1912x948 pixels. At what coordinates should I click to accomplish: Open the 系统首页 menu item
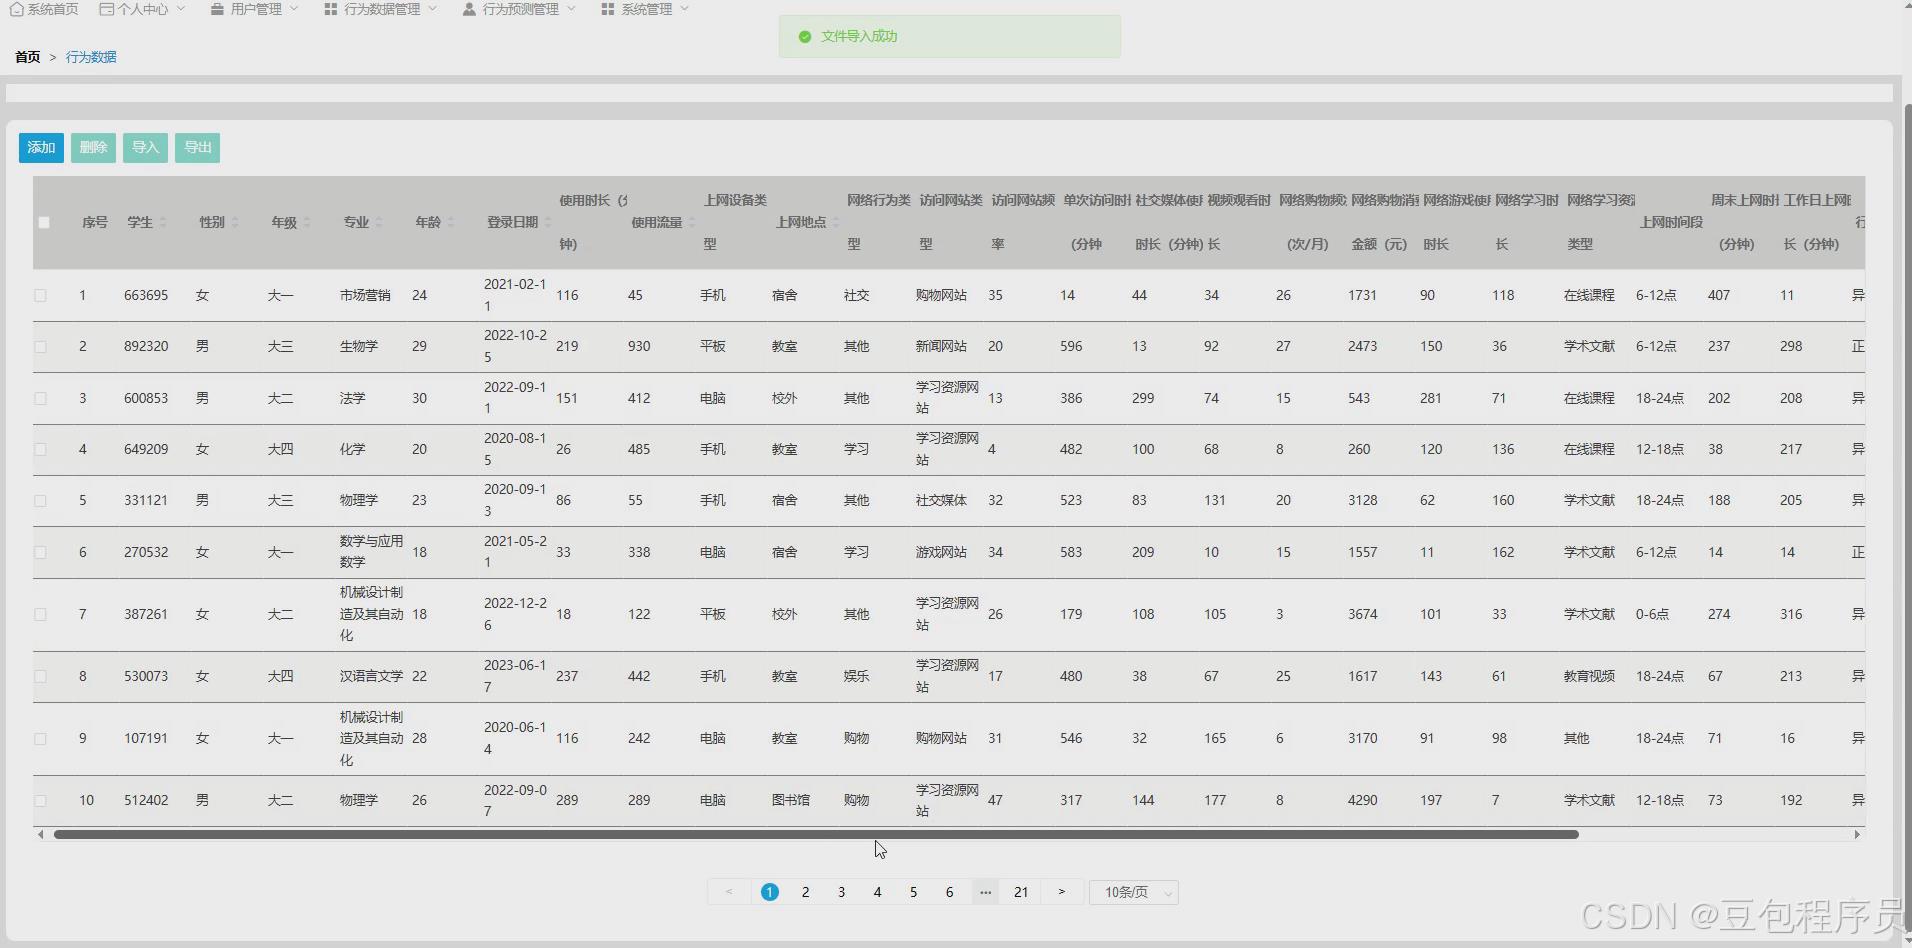(44, 9)
